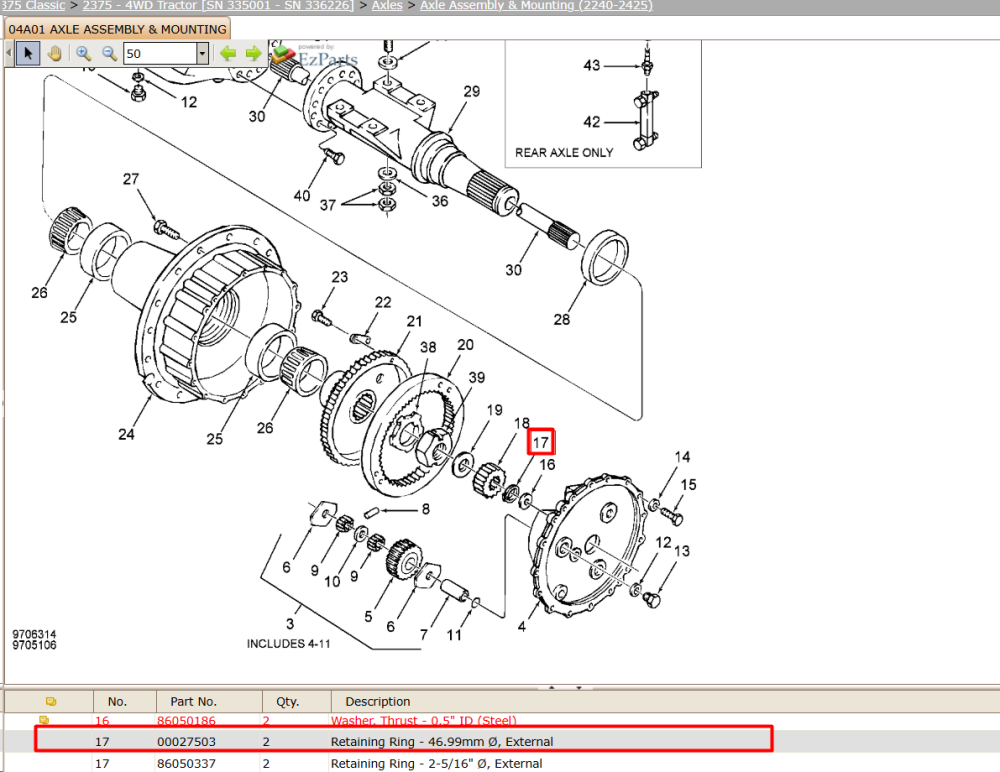Click callout 4 near the cover plate

[522, 626]
